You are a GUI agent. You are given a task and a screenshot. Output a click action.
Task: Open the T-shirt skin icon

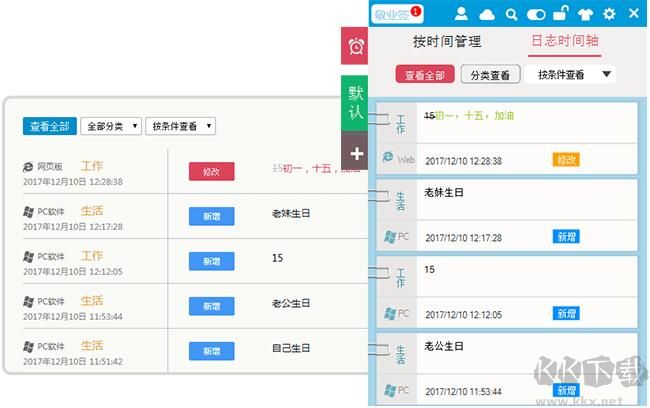tap(585, 15)
